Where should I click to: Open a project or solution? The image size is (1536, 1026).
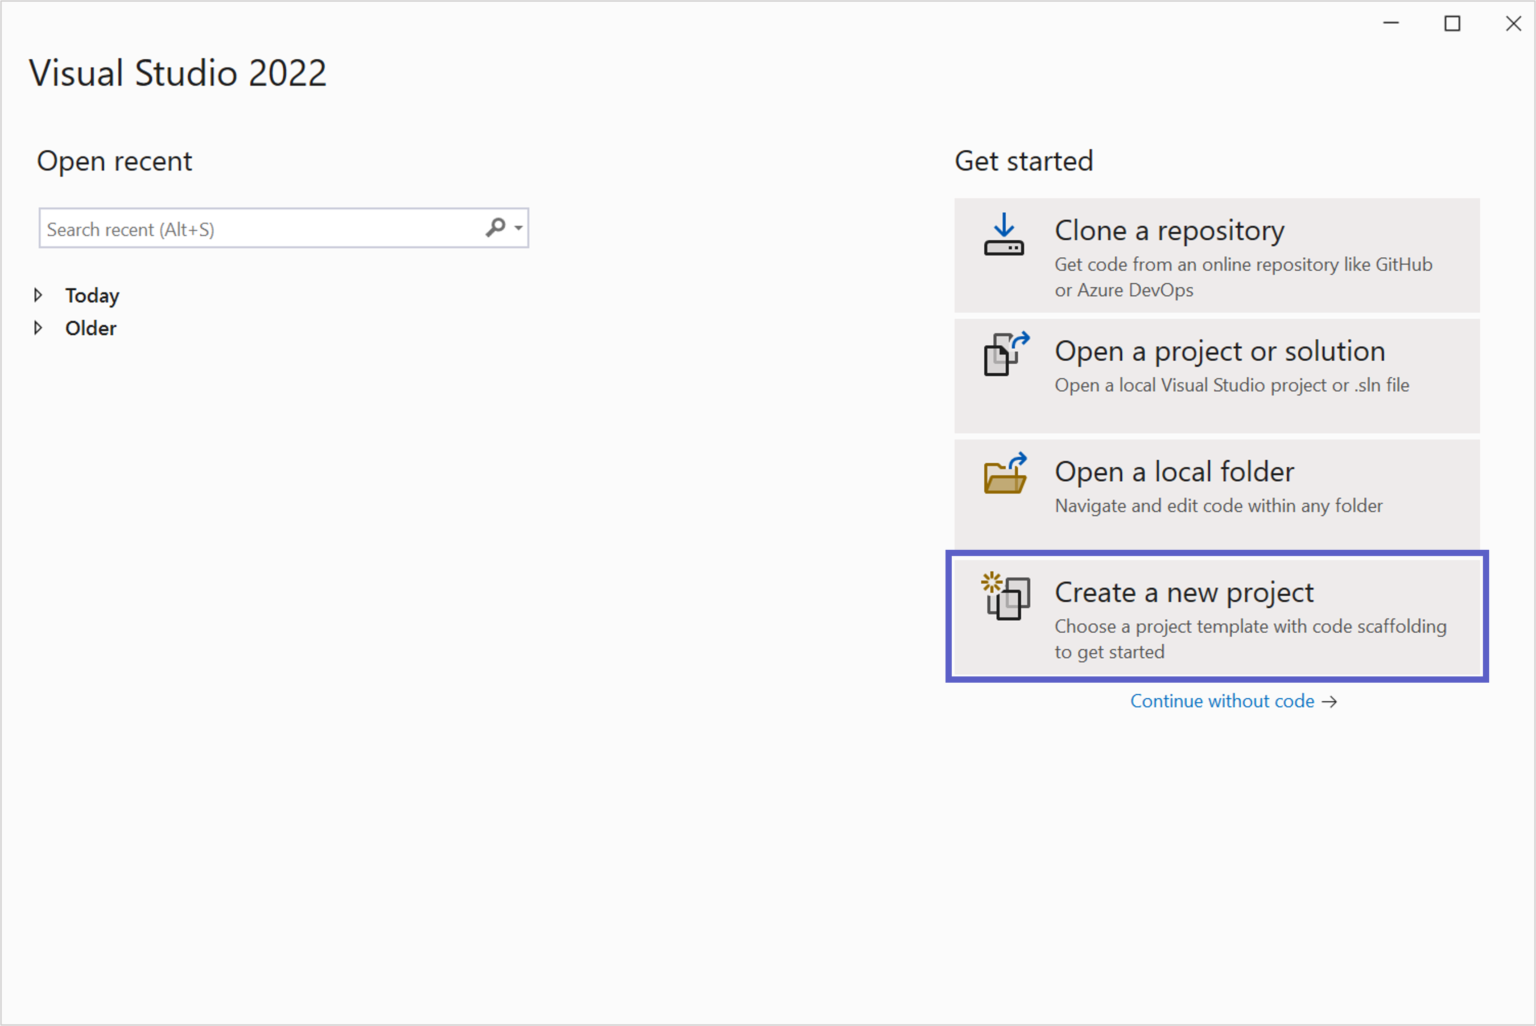click(x=1216, y=376)
